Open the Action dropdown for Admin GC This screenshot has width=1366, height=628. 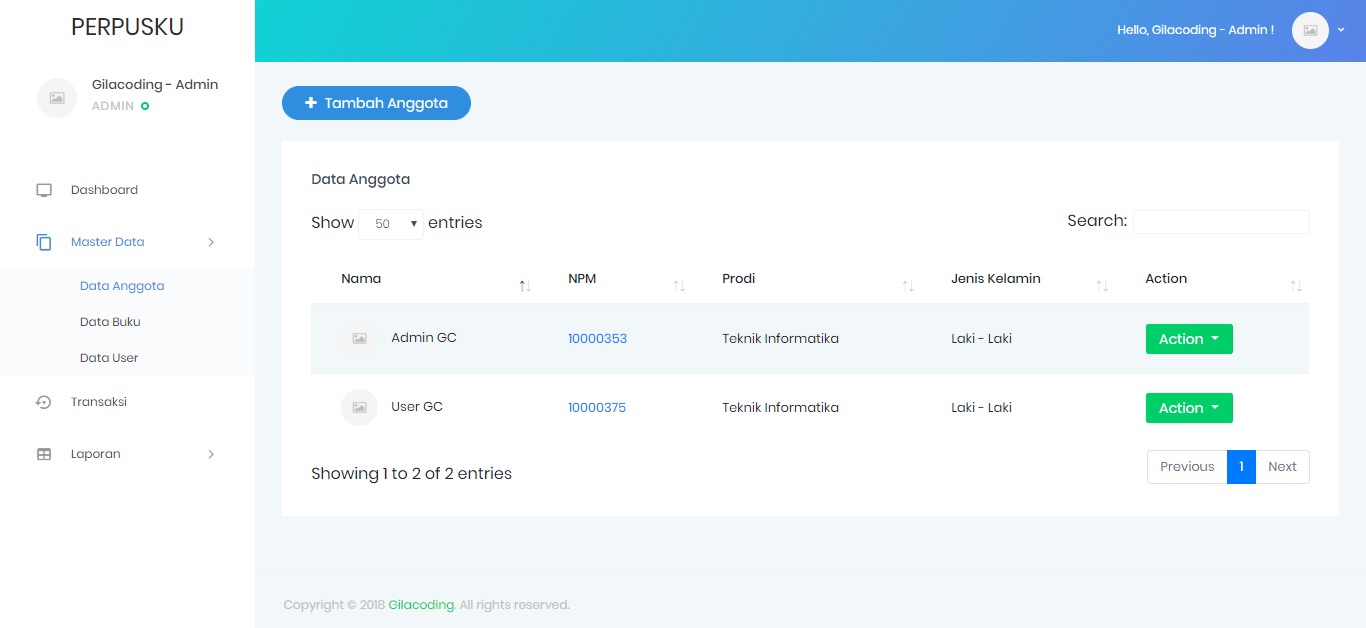[1189, 338]
